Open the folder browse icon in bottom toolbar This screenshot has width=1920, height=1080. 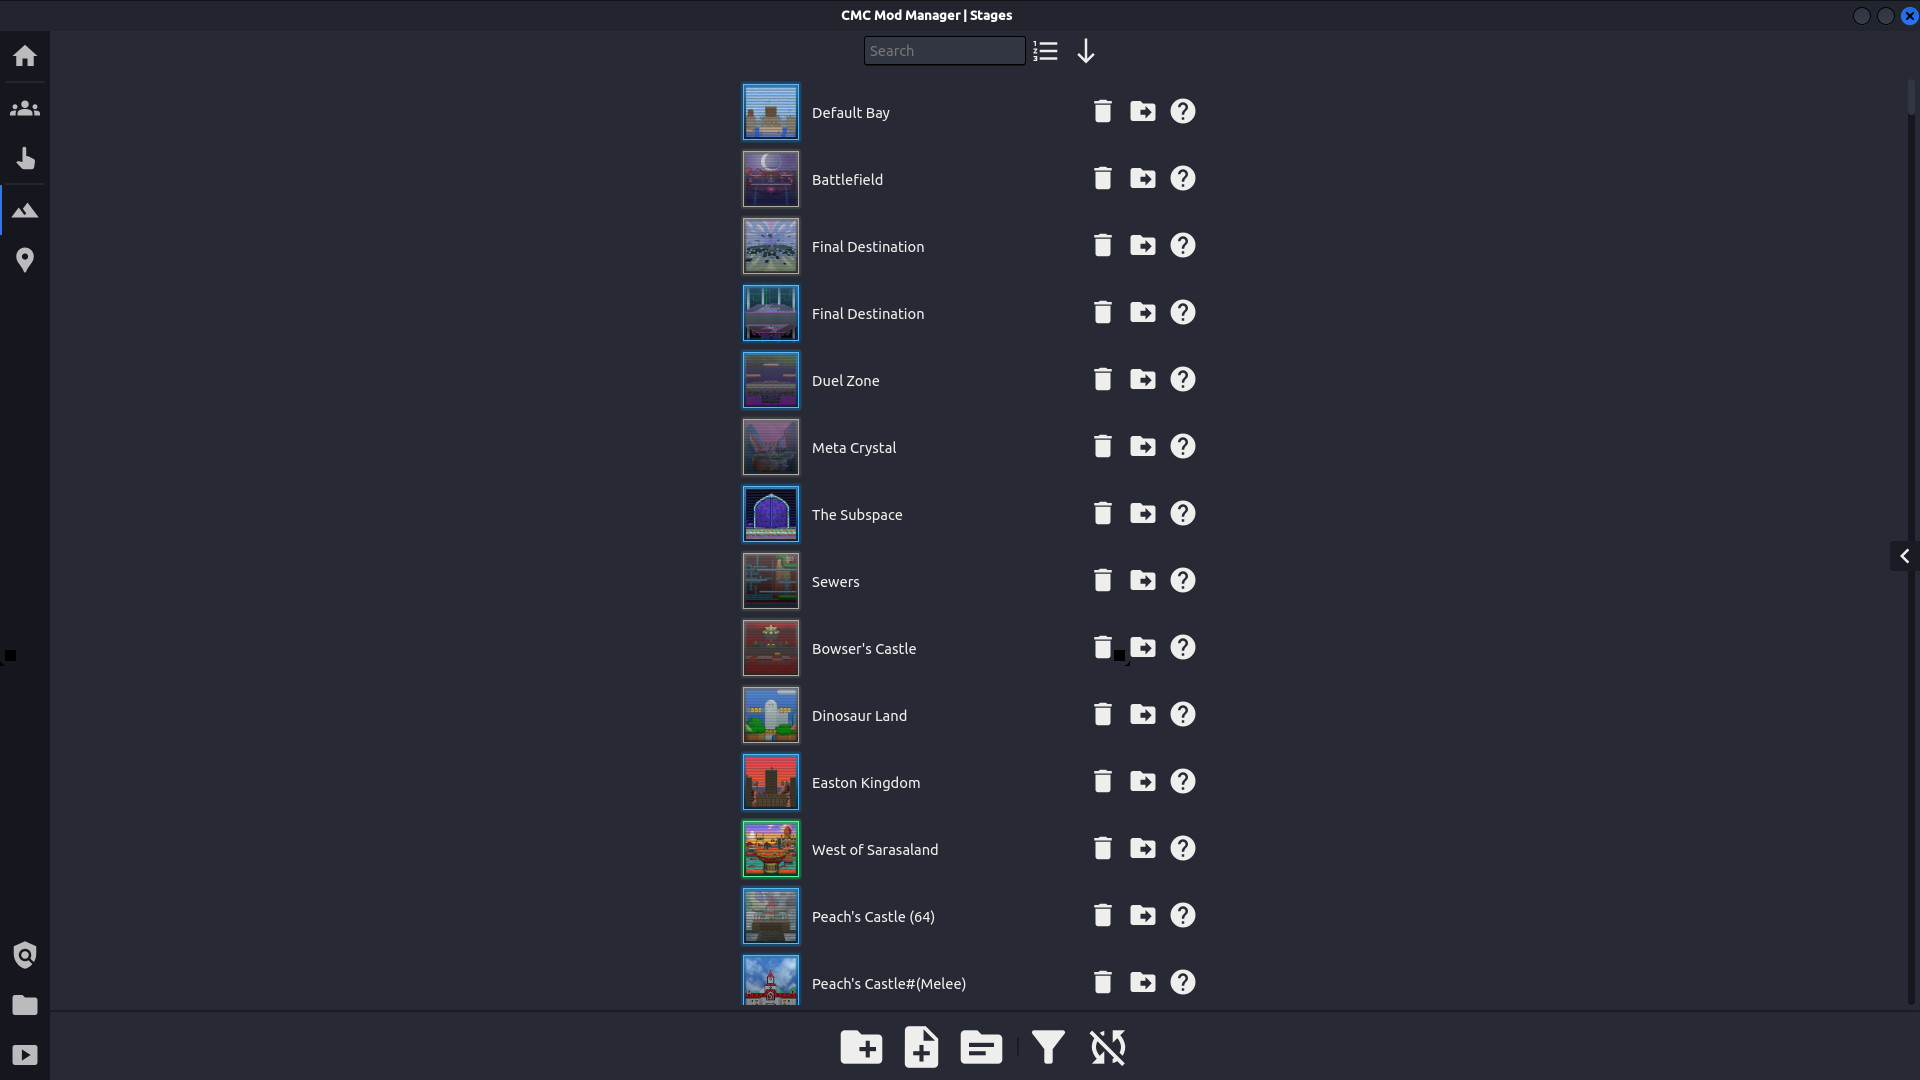click(x=980, y=1047)
